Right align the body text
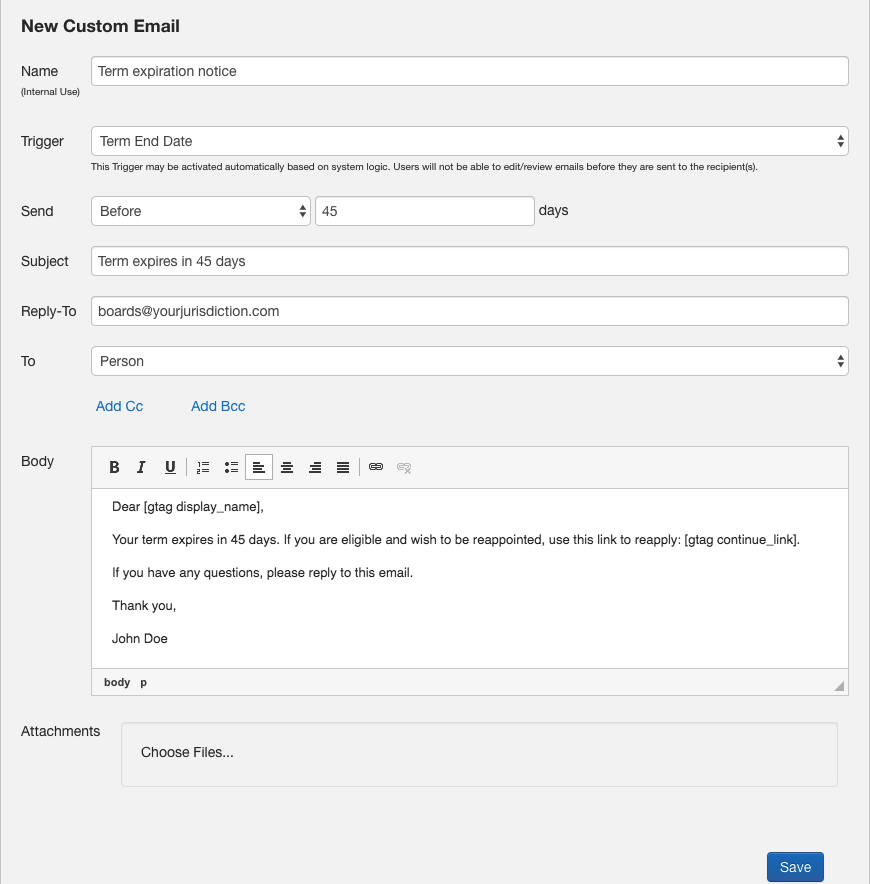Viewport: 870px width, 884px height. [315, 467]
